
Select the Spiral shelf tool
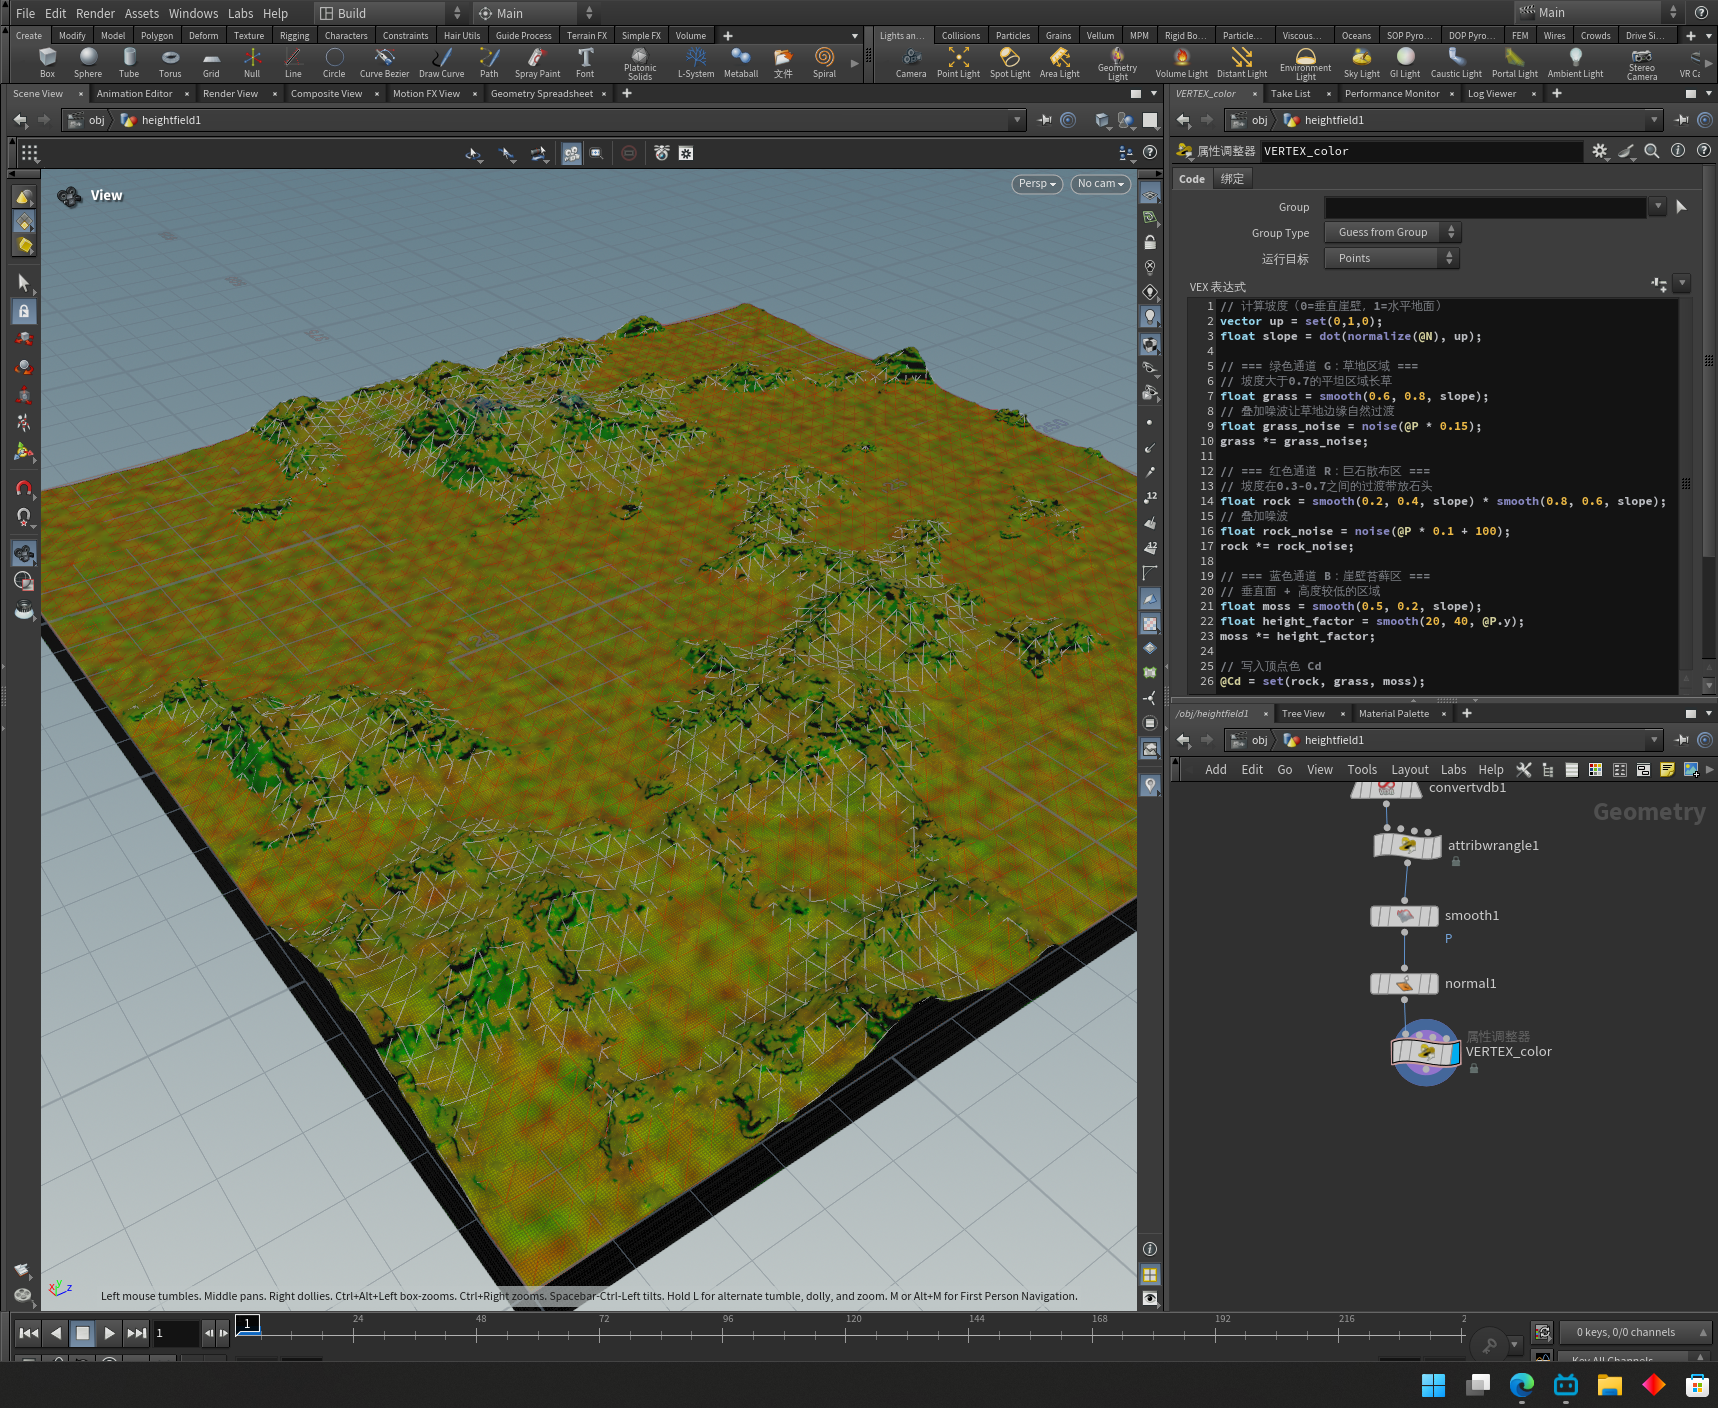click(824, 62)
